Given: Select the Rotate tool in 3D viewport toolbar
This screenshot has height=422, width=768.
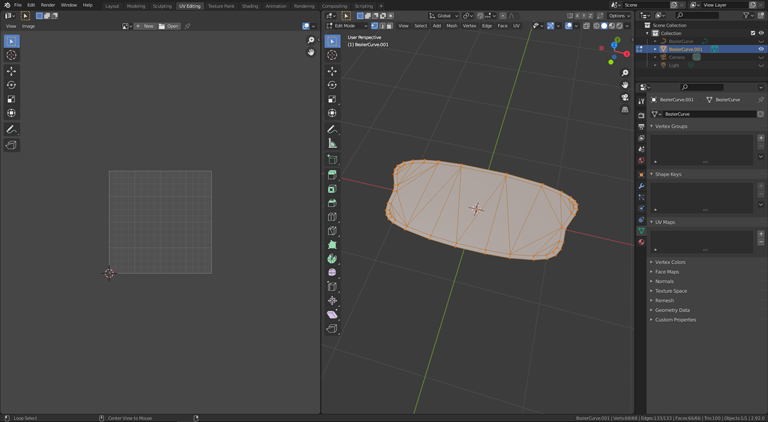Looking at the screenshot, I should click(x=332, y=85).
